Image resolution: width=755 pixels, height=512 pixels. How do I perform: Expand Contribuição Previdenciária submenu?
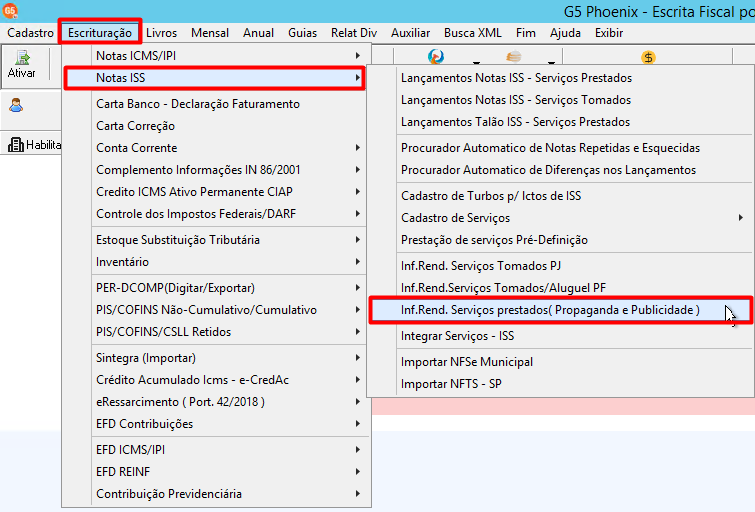point(215,494)
